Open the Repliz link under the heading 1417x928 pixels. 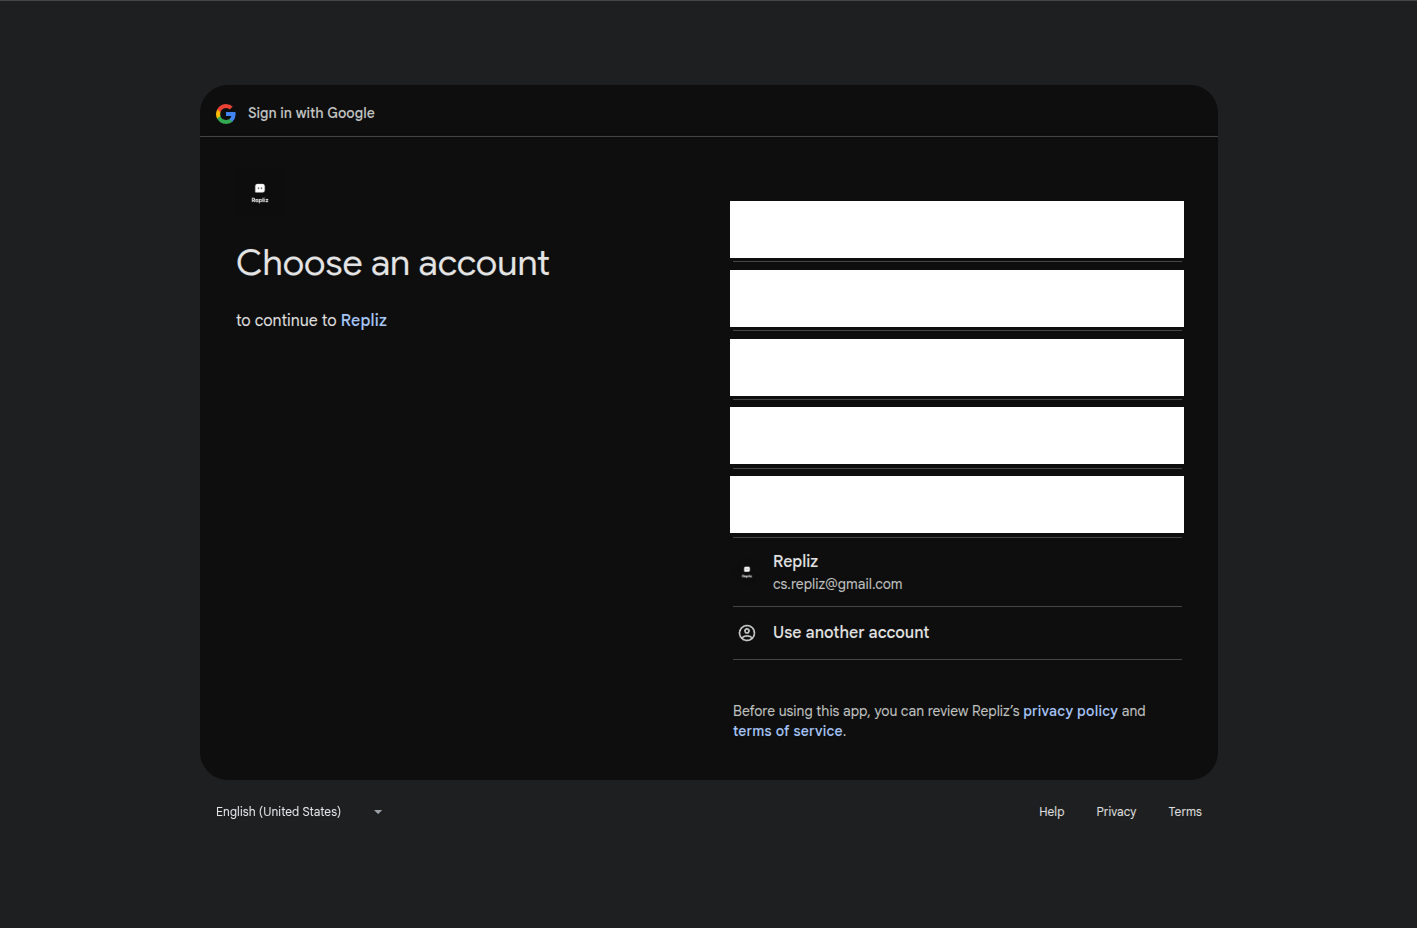coord(363,320)
